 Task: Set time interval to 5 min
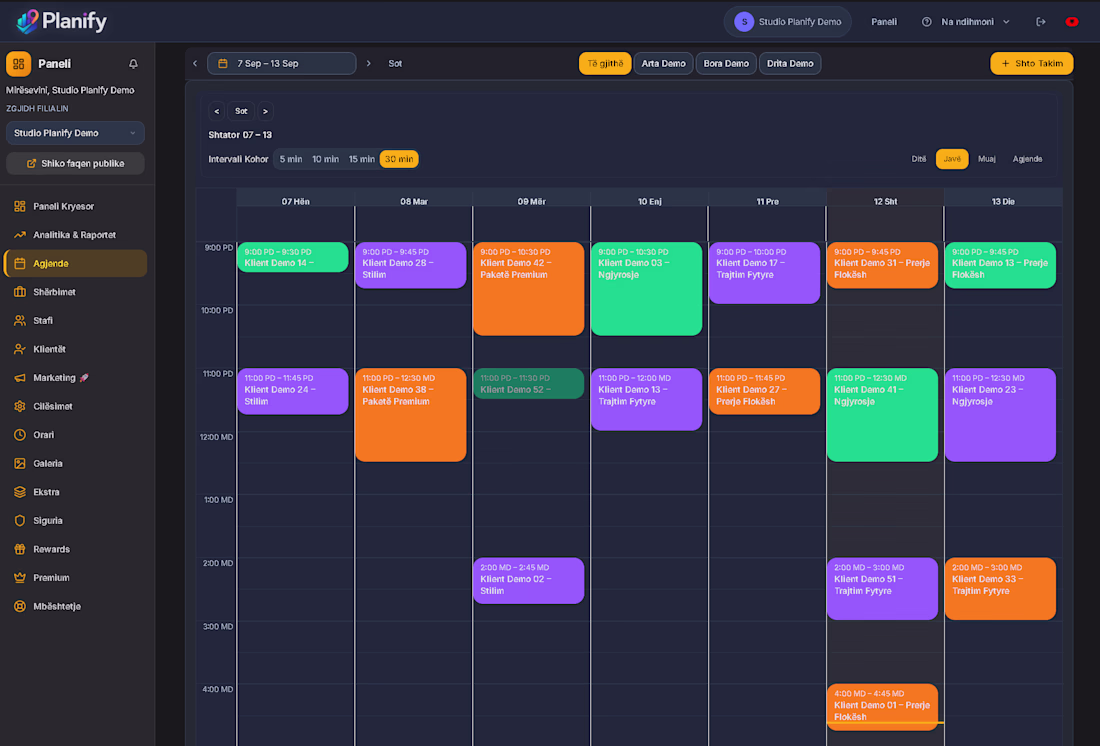coord(290,159)
